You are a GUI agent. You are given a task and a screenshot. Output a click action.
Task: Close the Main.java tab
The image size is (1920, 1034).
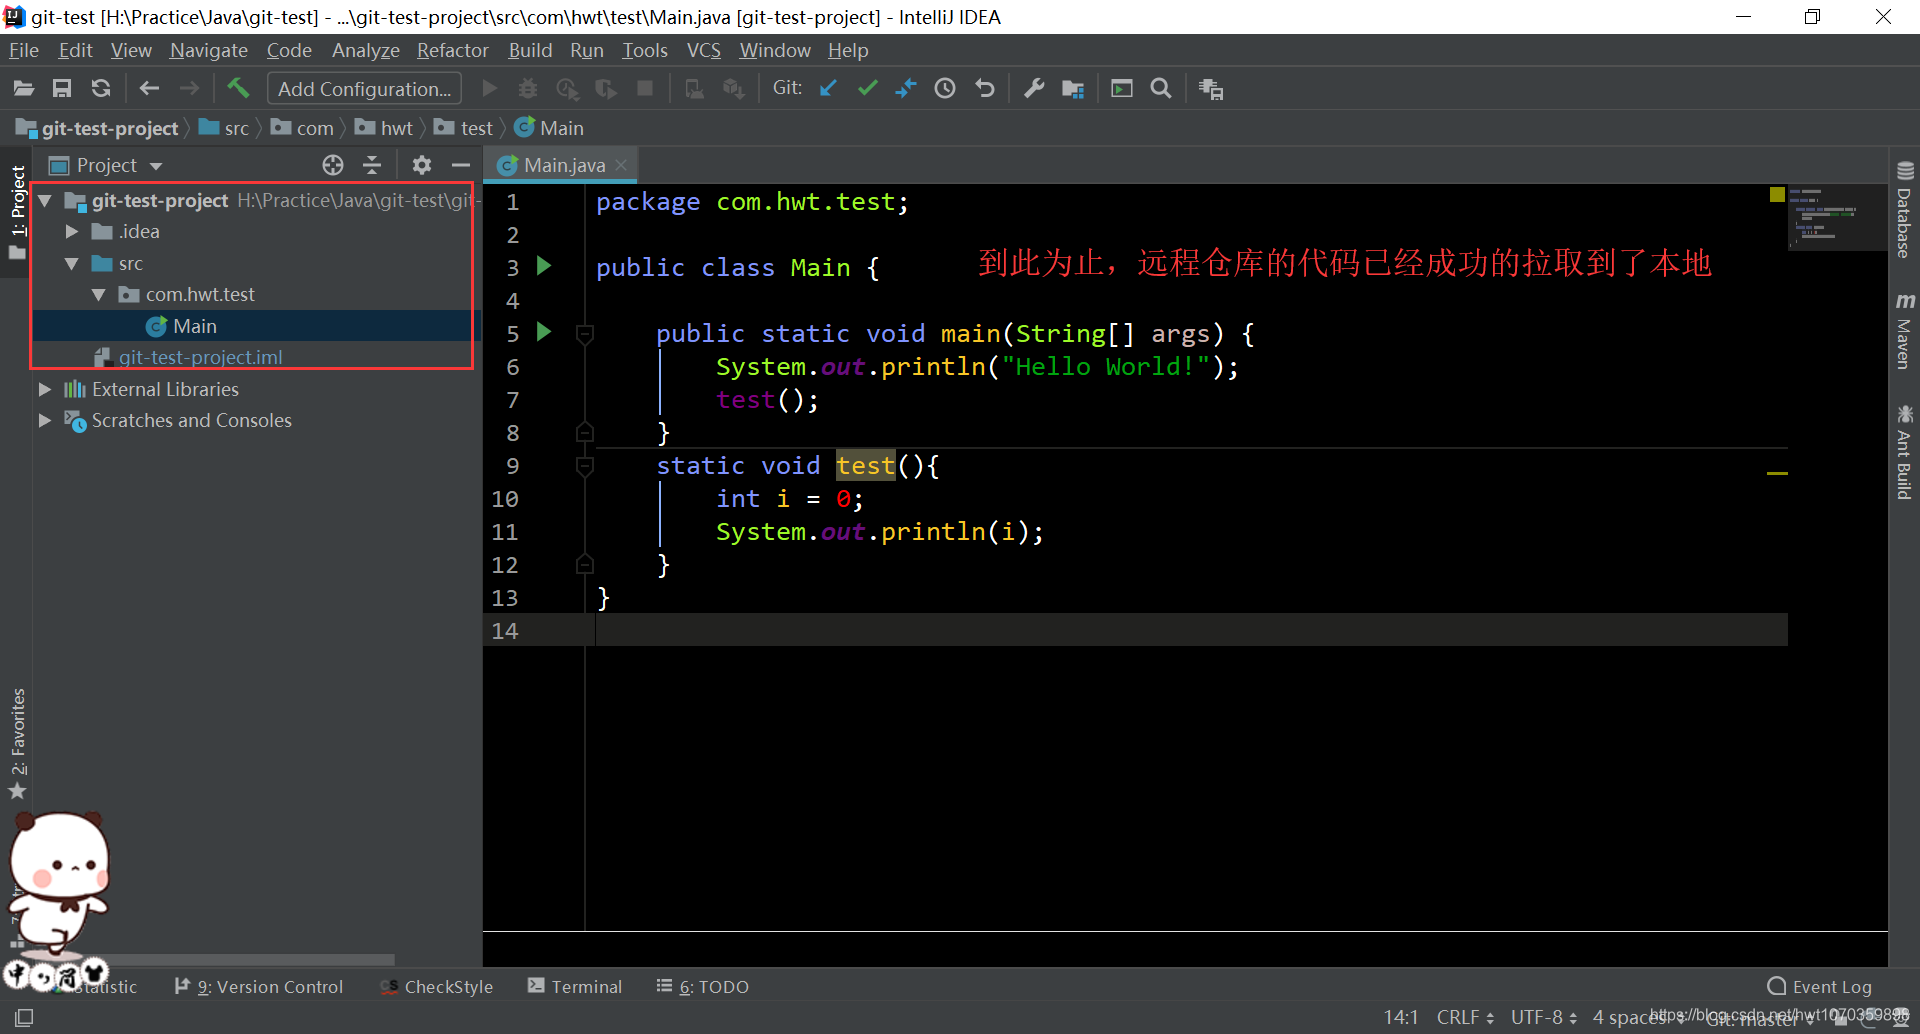[x=622, y=165]
